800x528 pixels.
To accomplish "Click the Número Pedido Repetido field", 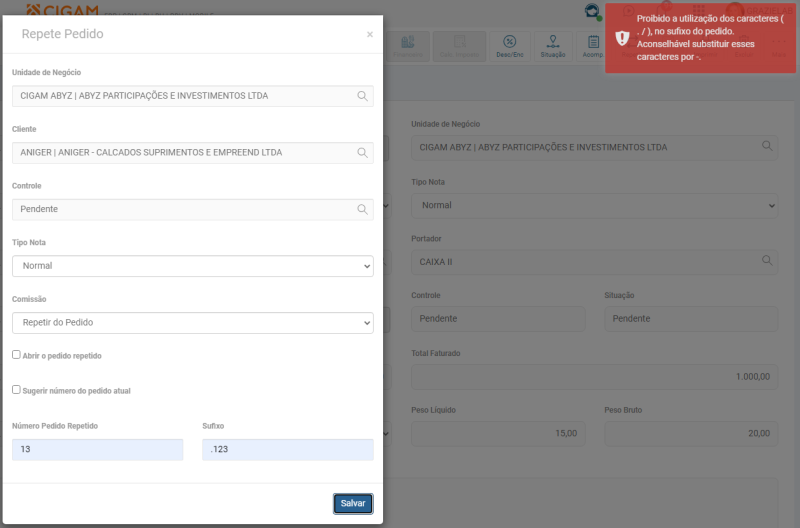I will tap(98, 450).
